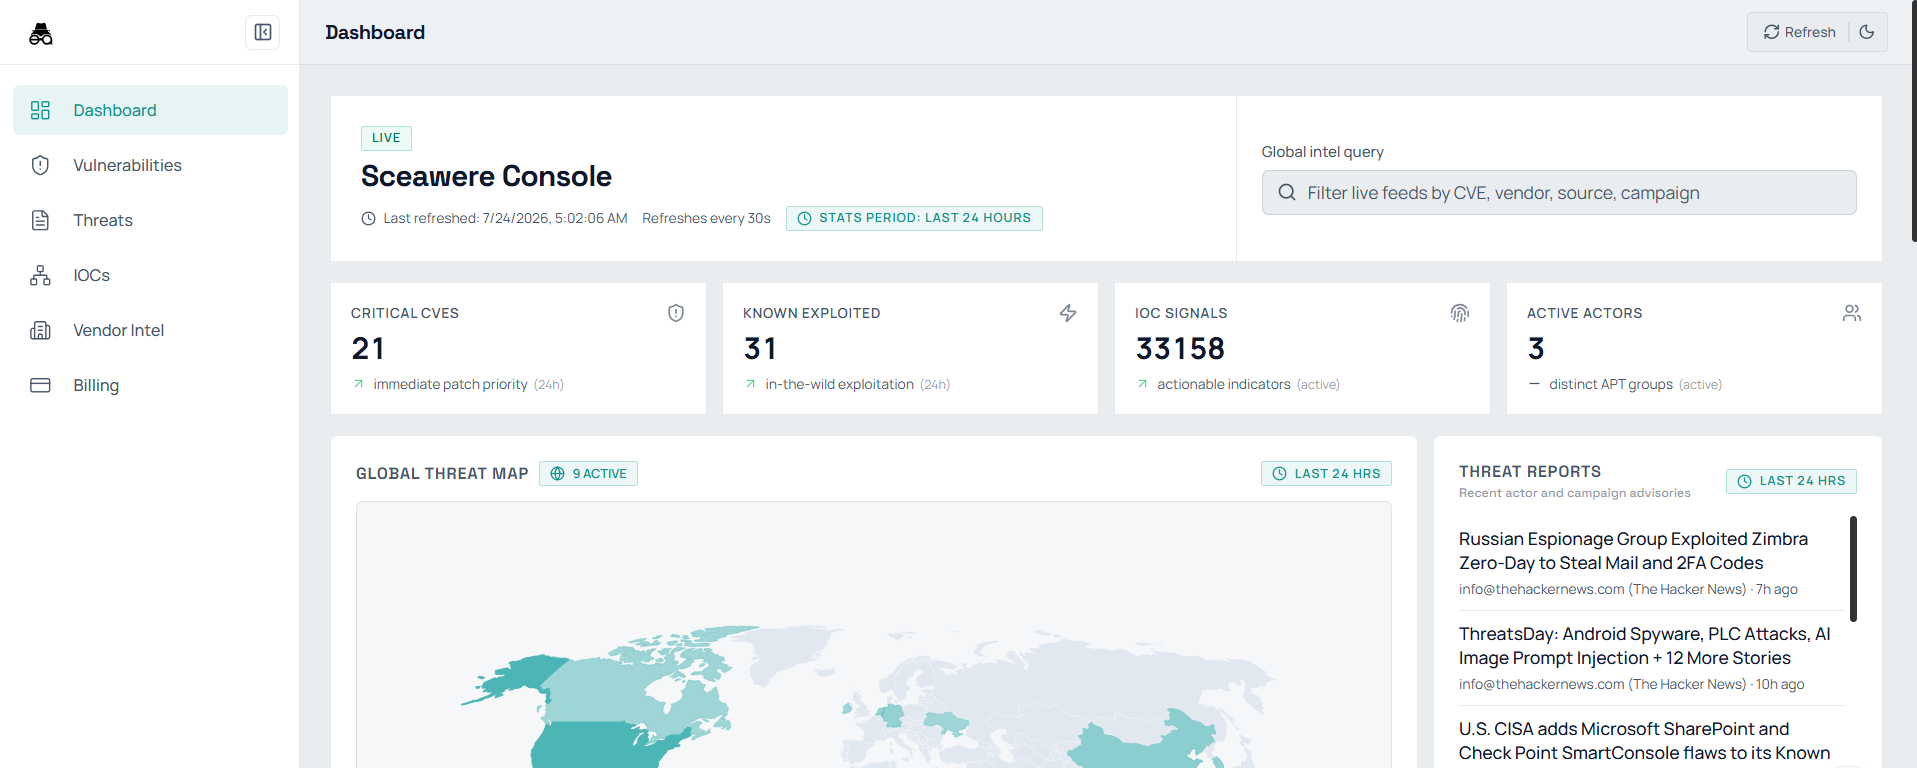Open the Known Exploited count 31
This screenshot has height=768, width=1917.
click(760, 348)
